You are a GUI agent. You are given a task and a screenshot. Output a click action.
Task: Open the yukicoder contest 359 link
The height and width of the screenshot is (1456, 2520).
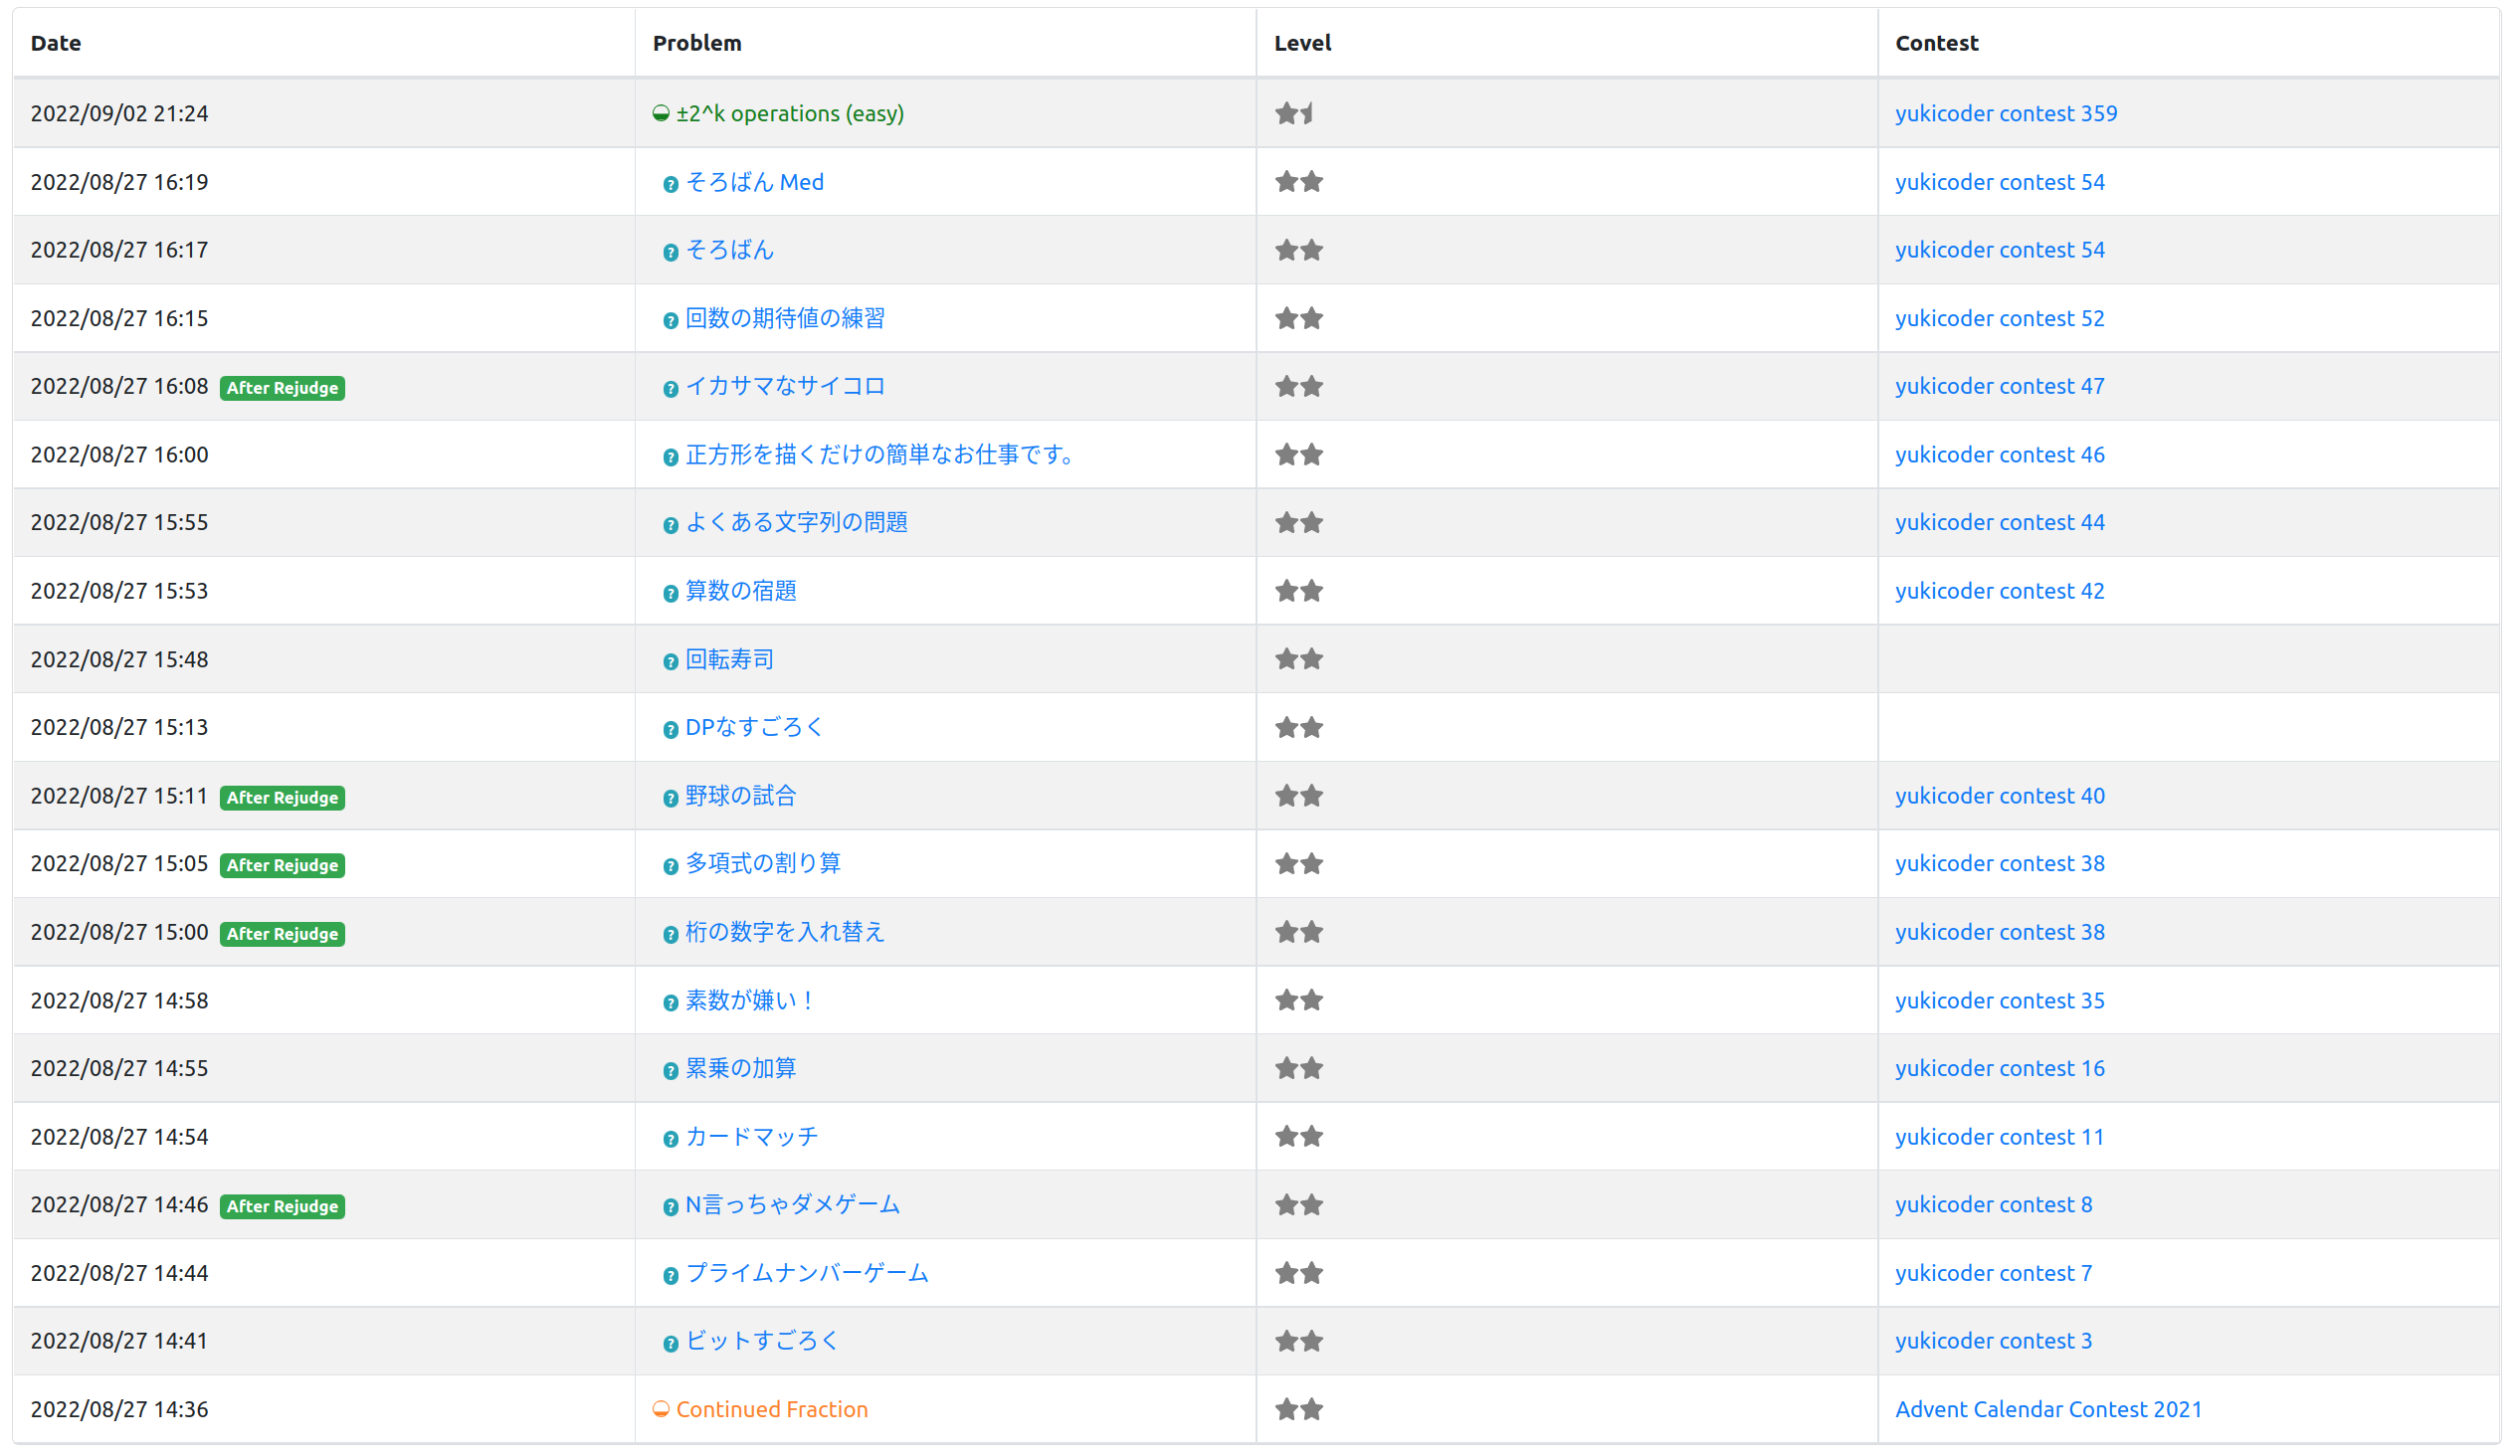pos(2006,113)
